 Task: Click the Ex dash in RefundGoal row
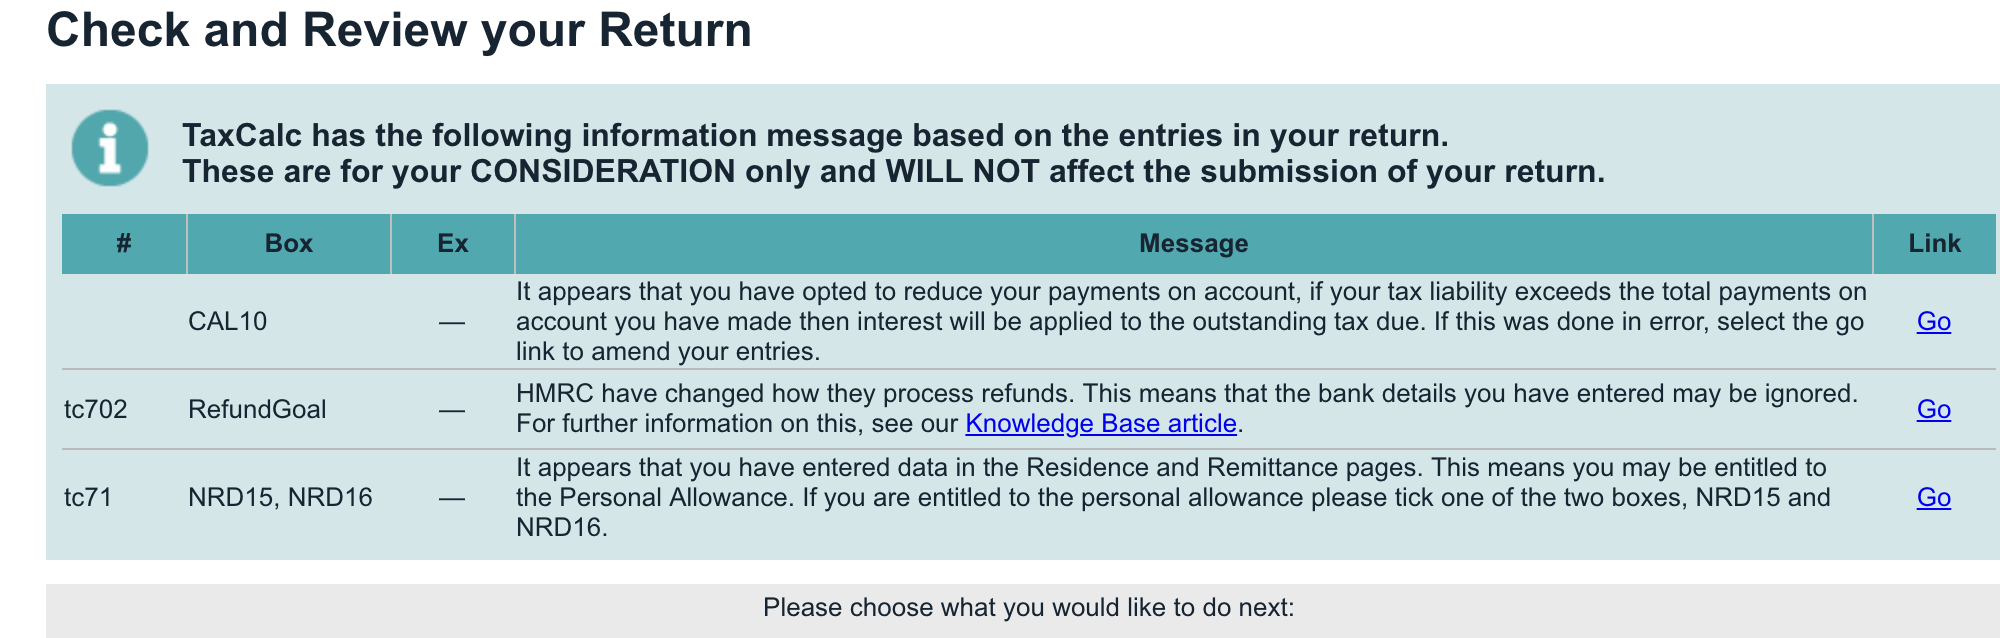(x=452, y=410)
